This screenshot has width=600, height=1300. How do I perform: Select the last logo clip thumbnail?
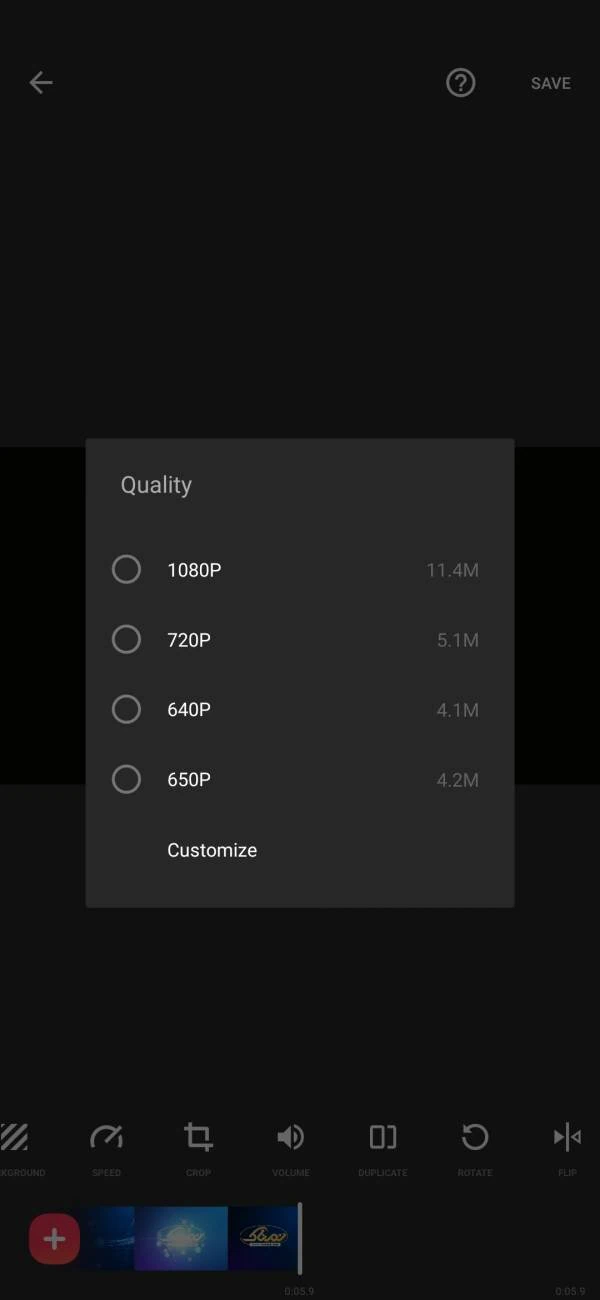263,1238
